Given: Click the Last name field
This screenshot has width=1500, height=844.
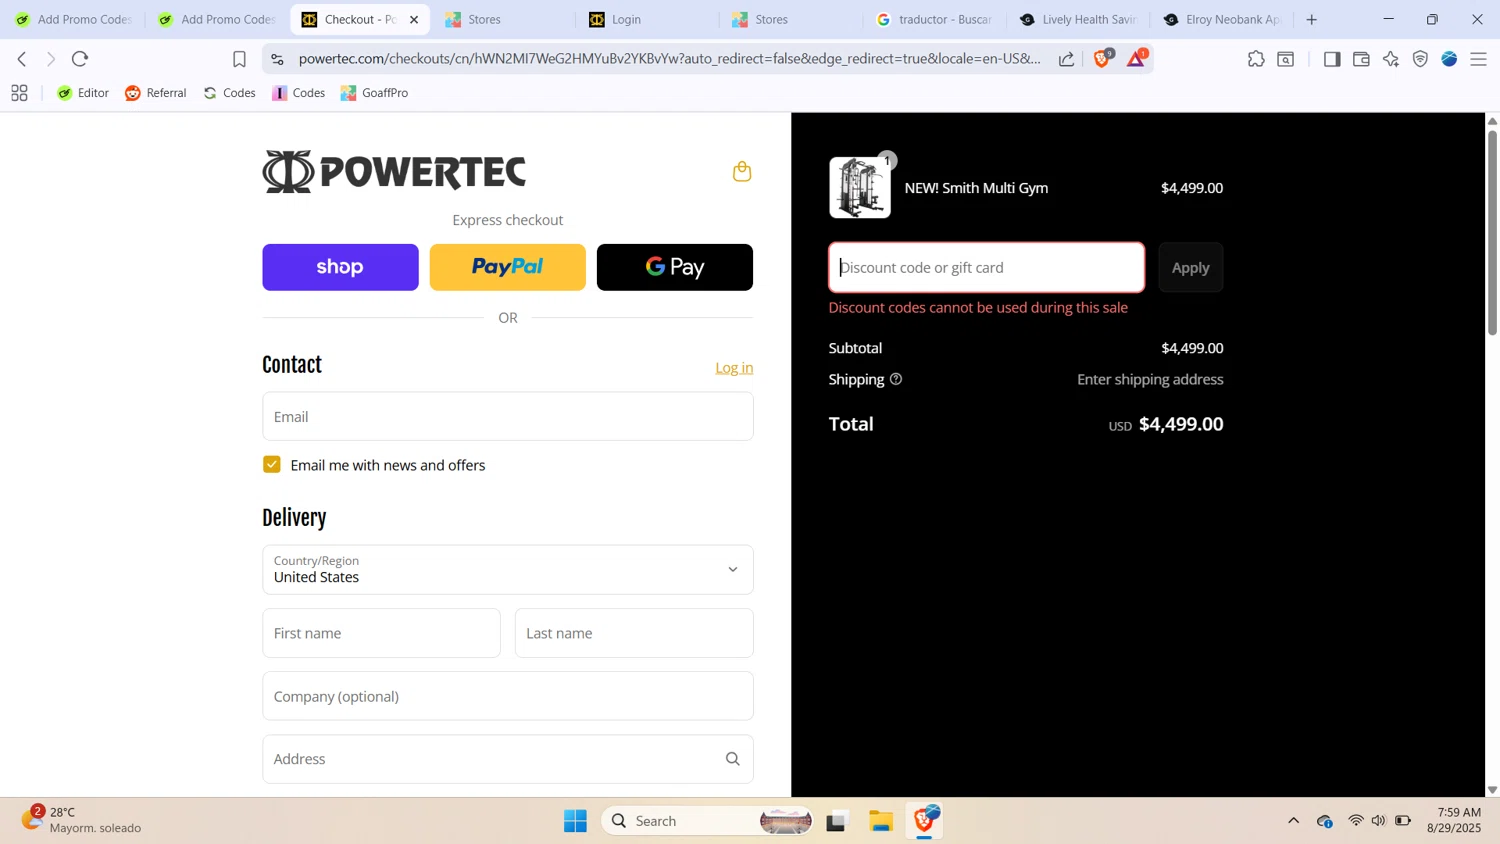Looking at the screenshot, I should (x=634, y=633).
